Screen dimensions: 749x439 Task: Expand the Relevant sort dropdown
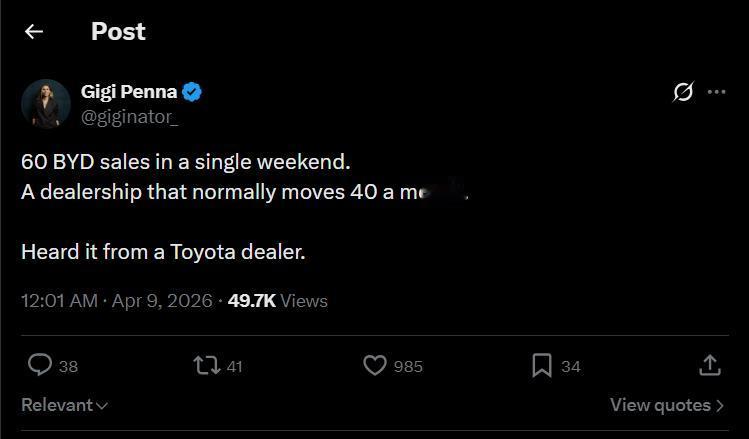click(65, 405)
